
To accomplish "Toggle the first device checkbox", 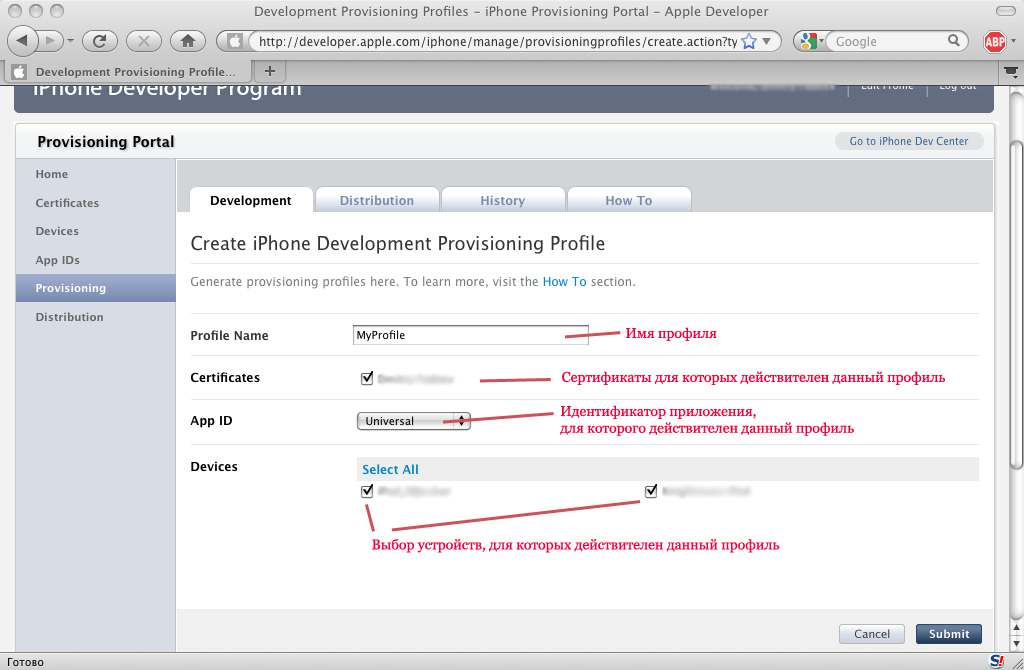I will pyautogui.click(x=366, y=491).
